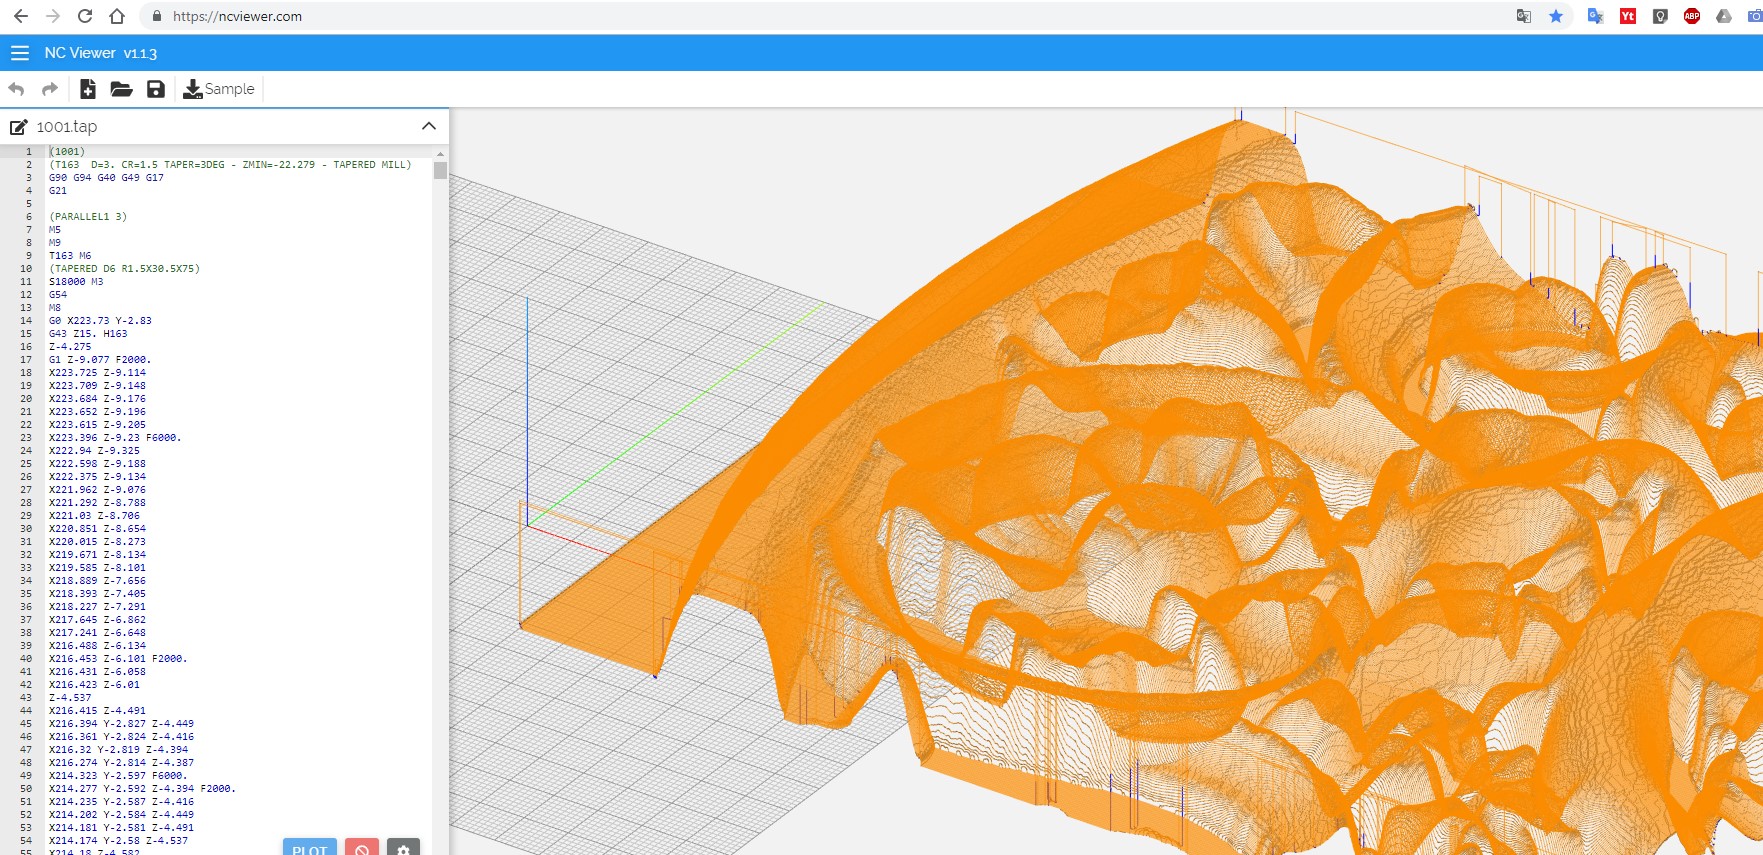This screenshot has height=855, width=1763.
Task: Click the 1001.tap file name label
Action: click(x=67, y=127)
